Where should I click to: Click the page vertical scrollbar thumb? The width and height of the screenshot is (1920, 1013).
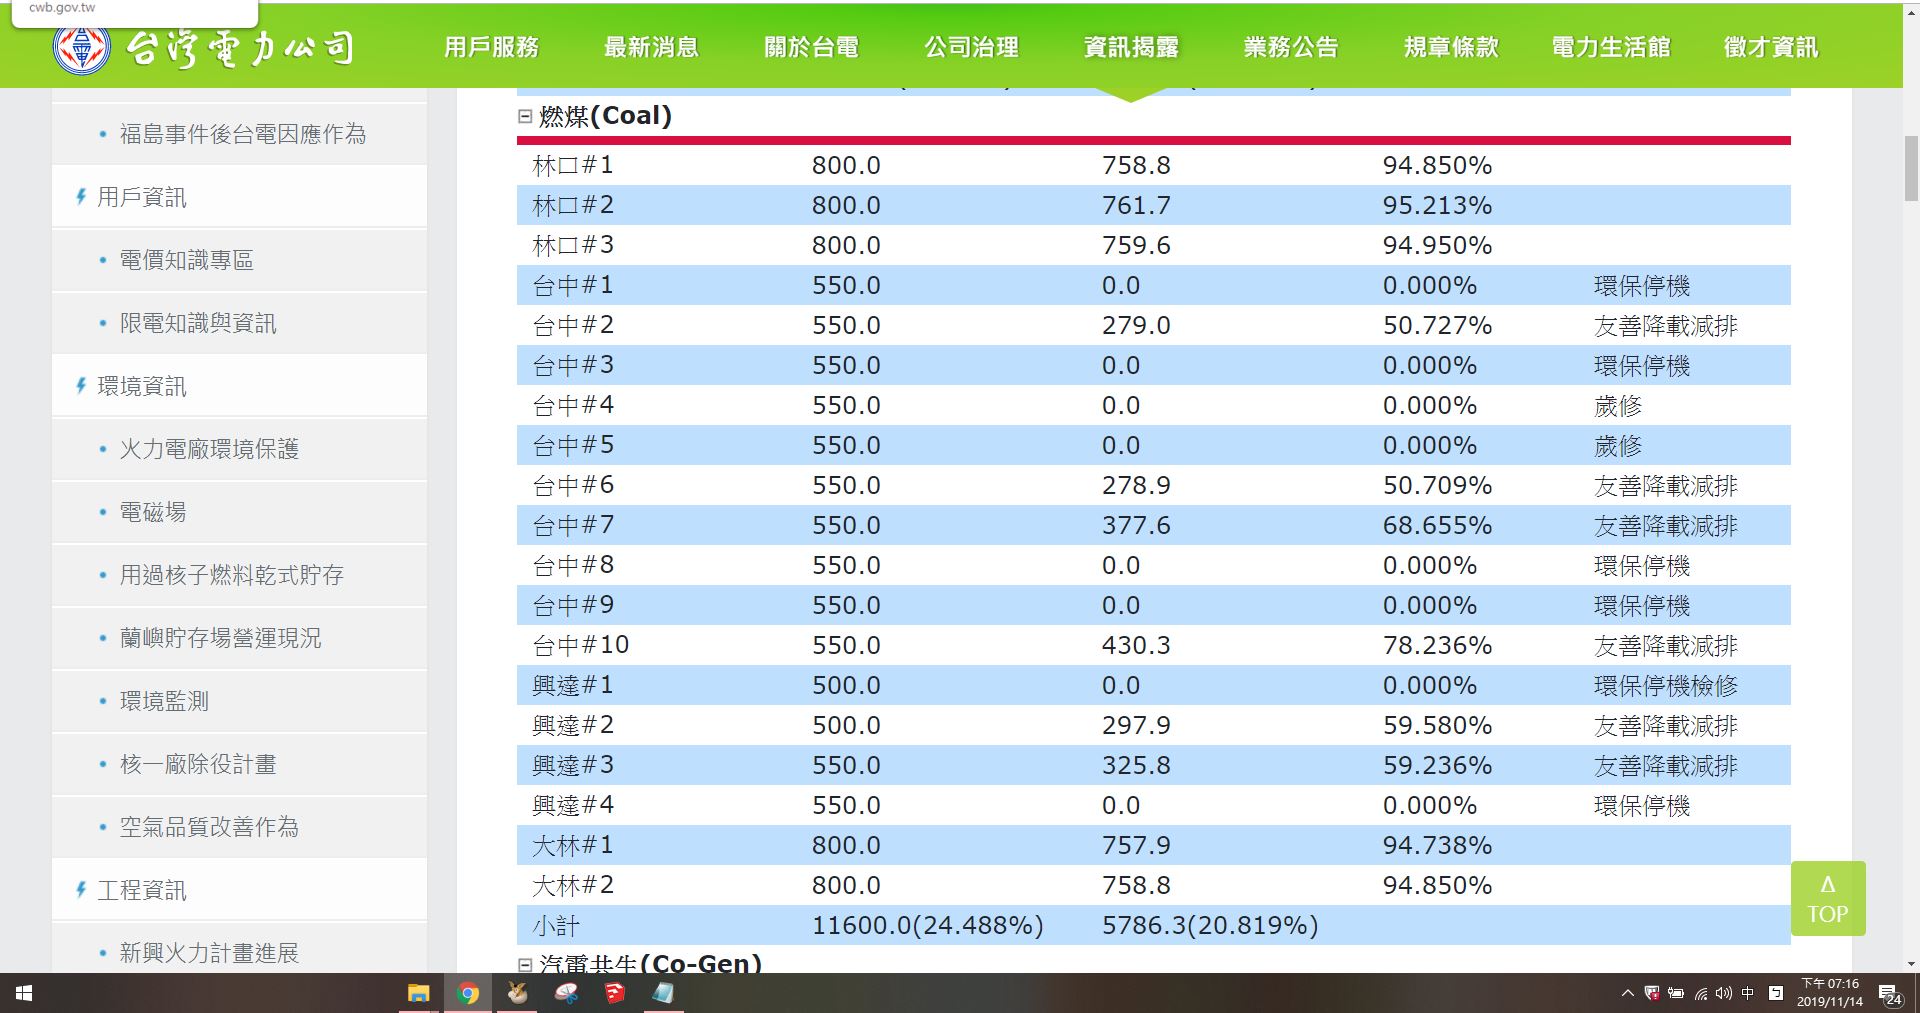pos(1911,169)
